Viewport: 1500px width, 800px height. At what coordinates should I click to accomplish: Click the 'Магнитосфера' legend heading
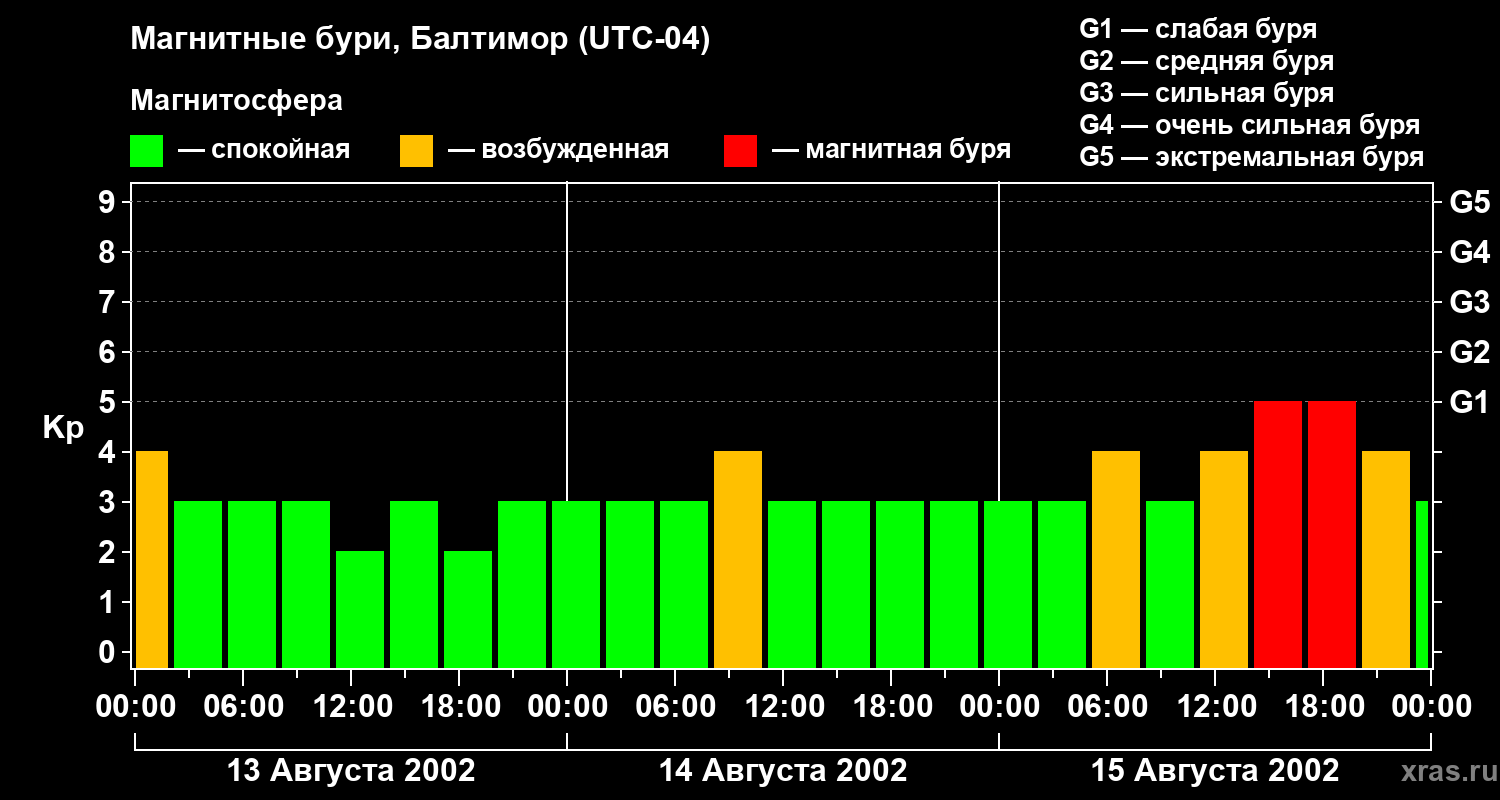click(236, 101)
